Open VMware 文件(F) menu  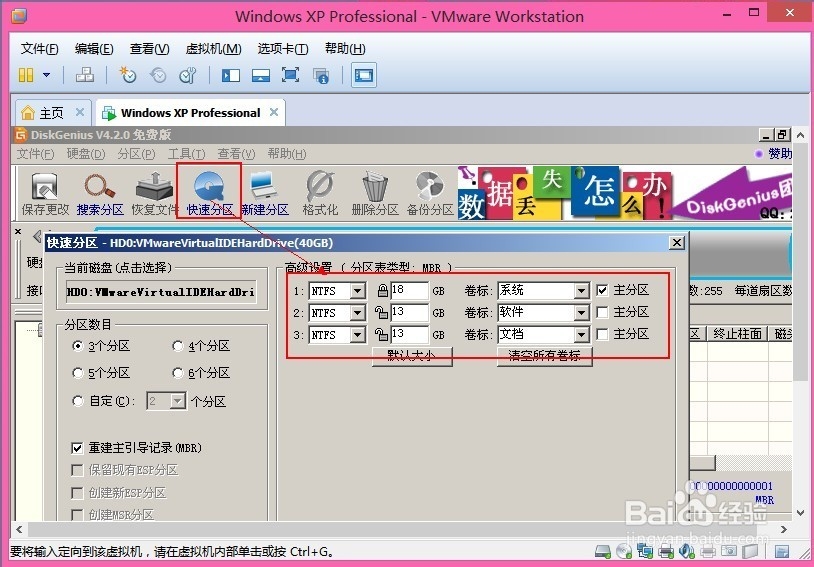[x=39, y=49]
